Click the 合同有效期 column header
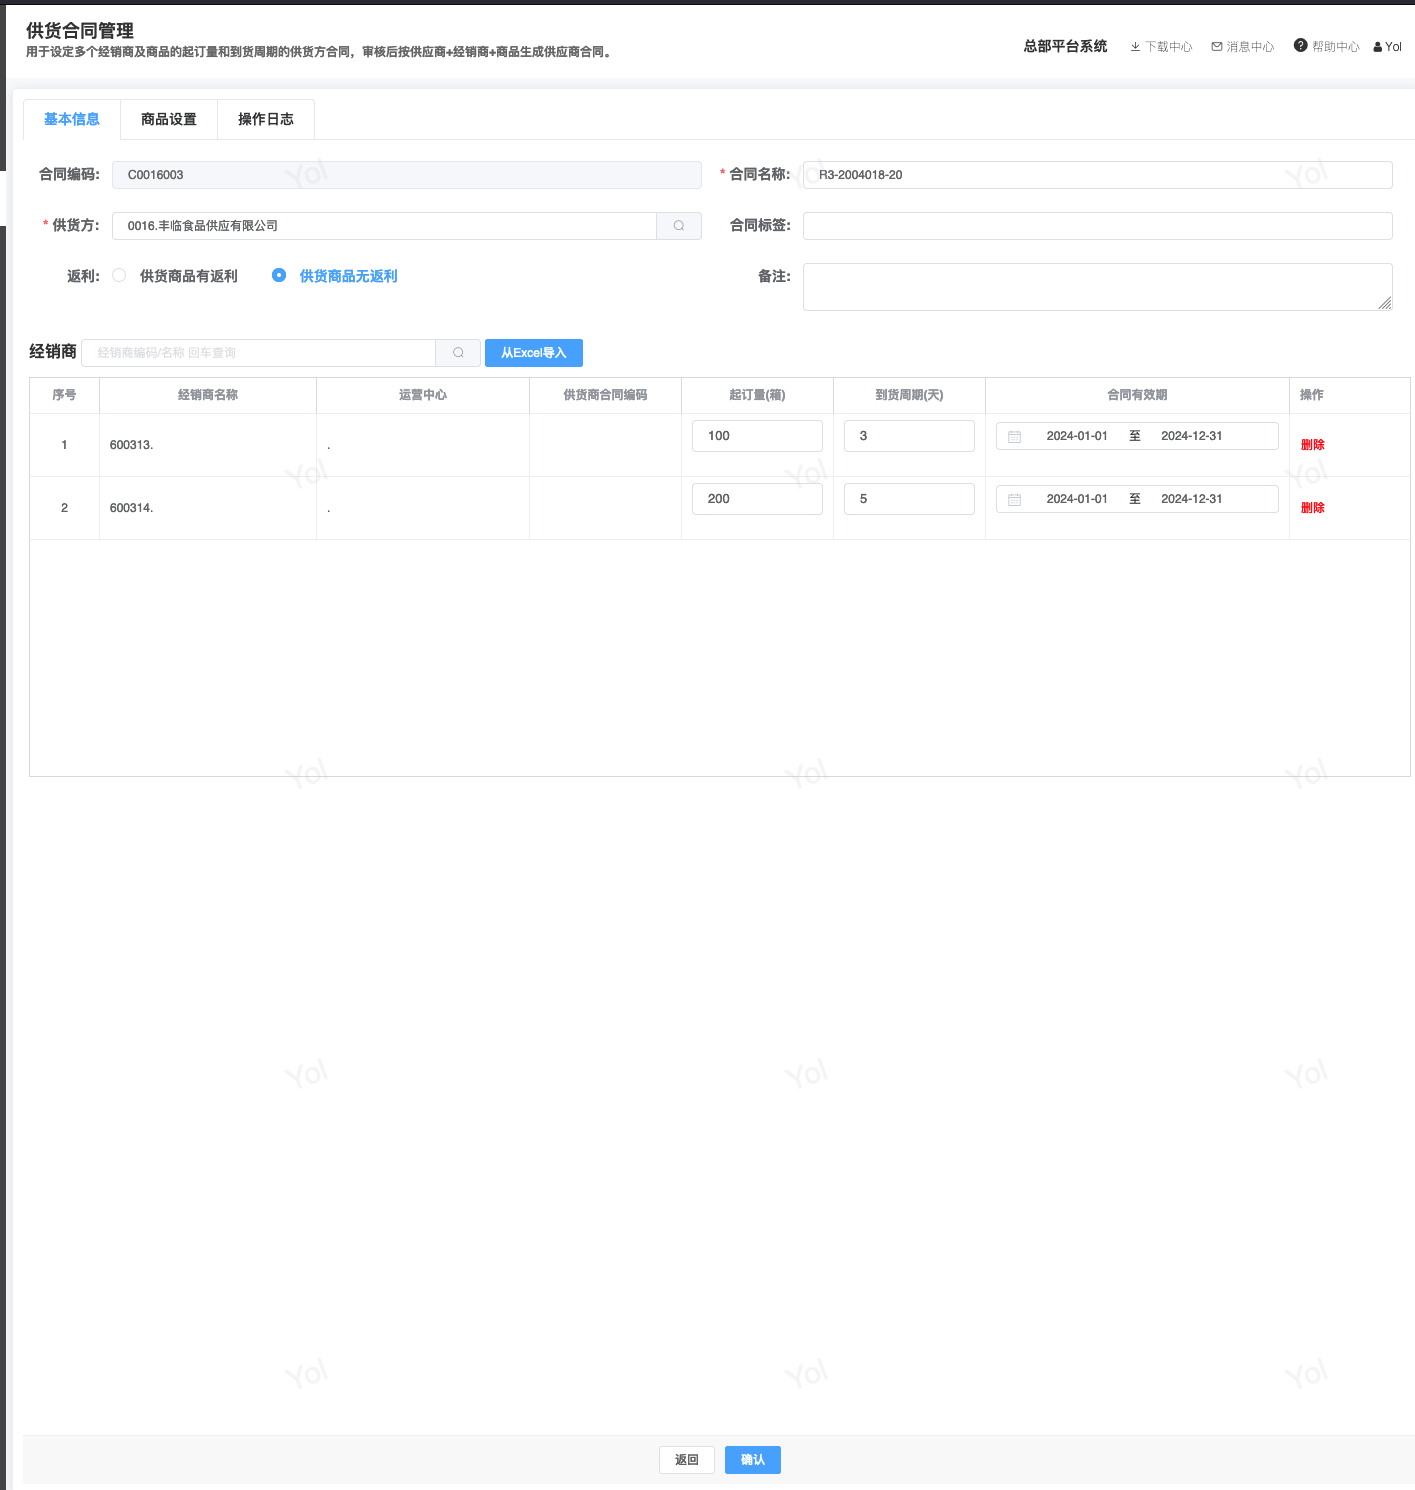 [1137, 395]
